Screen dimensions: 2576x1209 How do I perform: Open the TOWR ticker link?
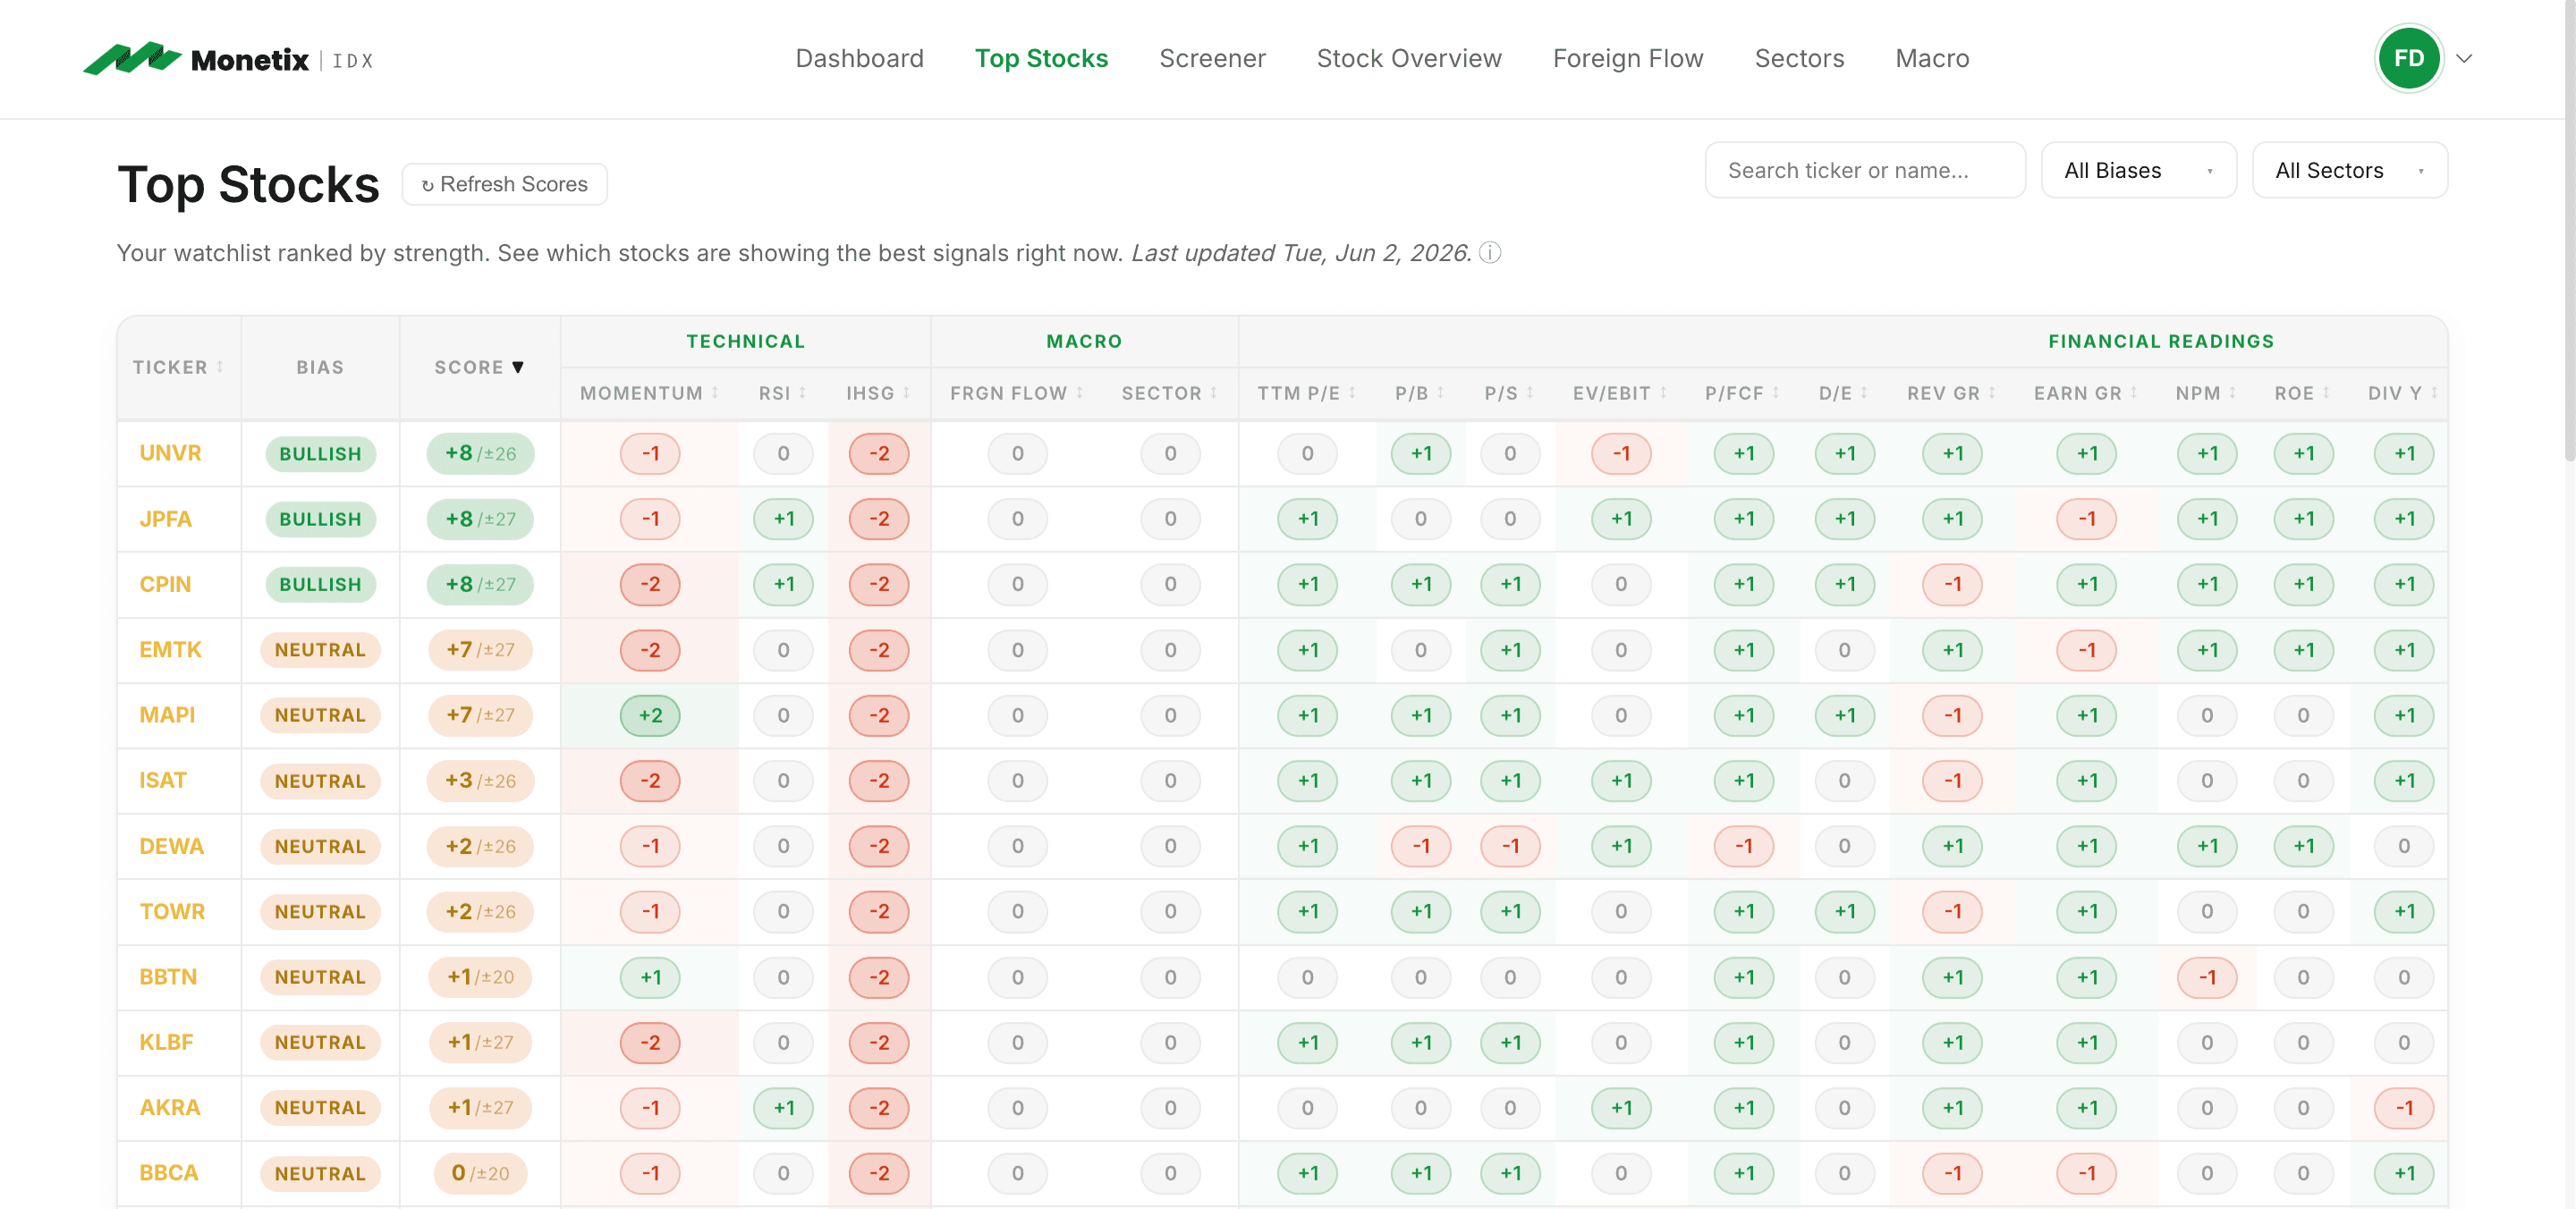click(172, 911)
